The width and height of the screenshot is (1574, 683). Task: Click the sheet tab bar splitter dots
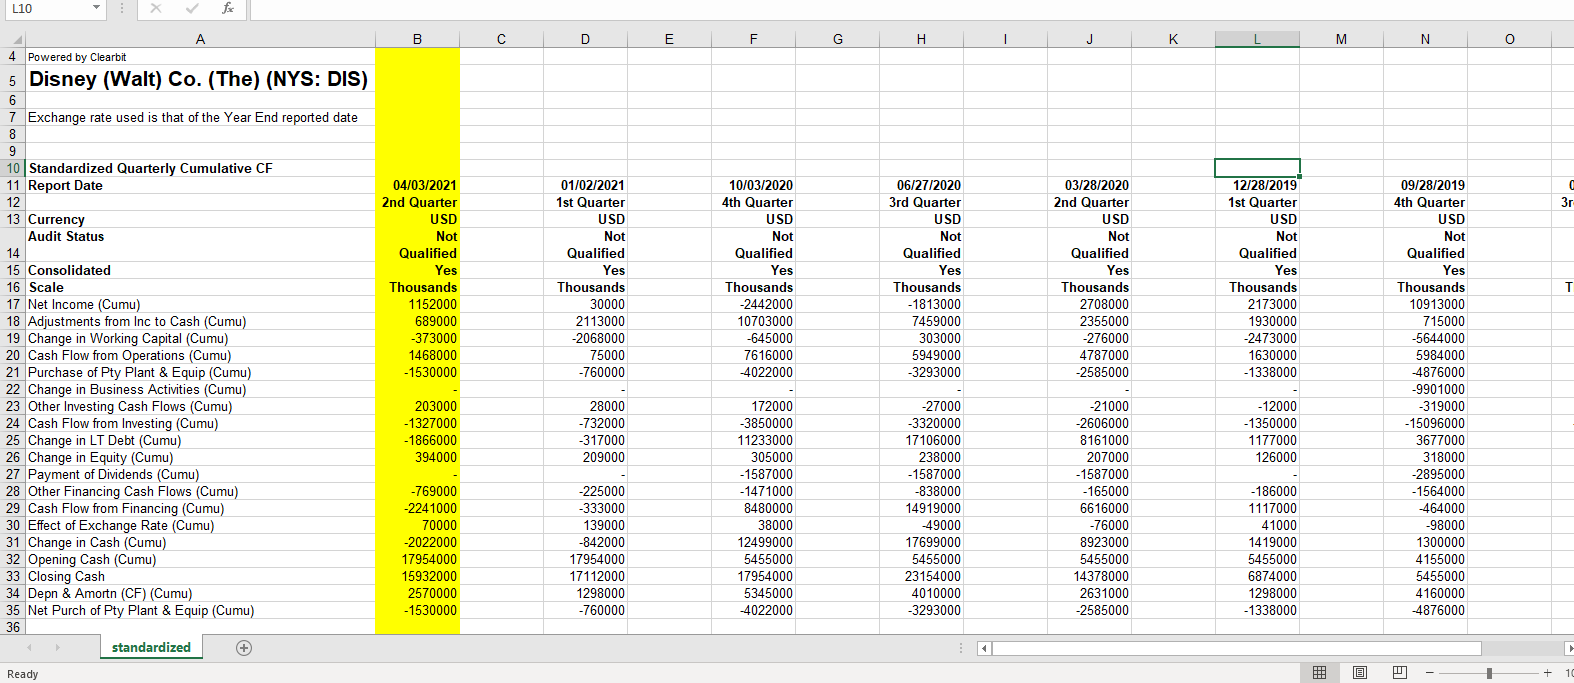[961, 648]
